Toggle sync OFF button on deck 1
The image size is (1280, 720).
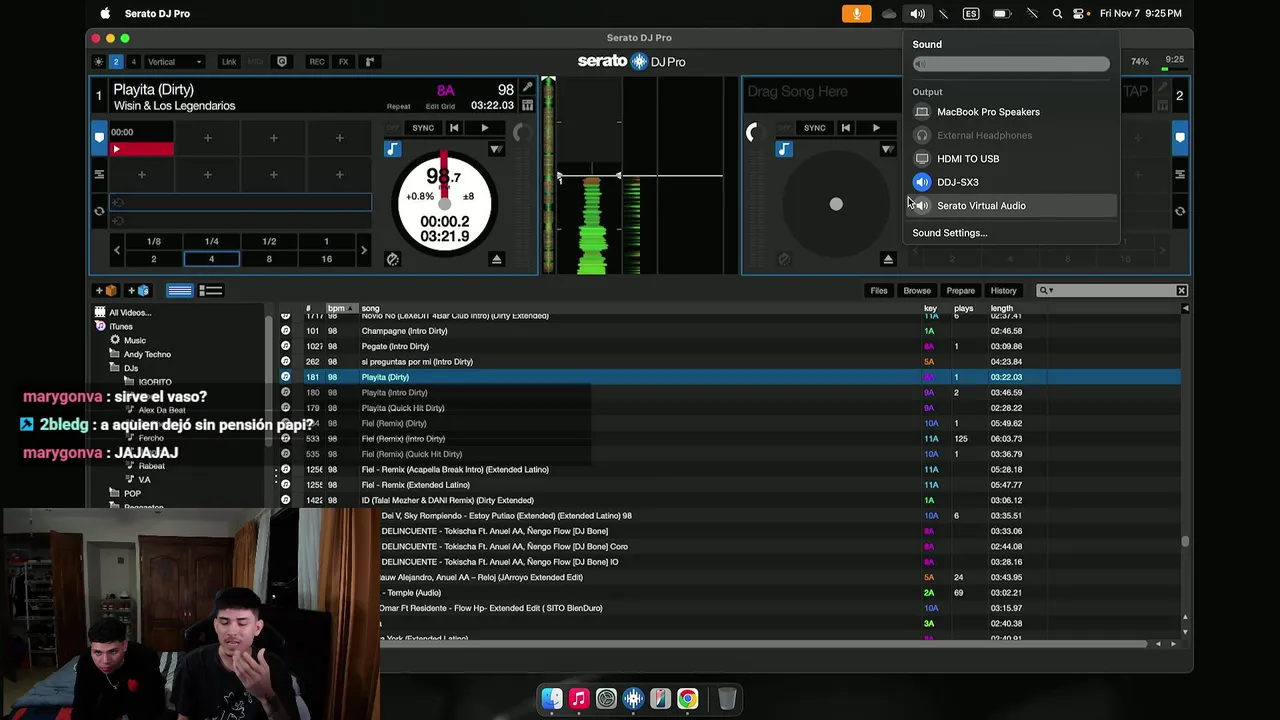[x=393, y=128]
